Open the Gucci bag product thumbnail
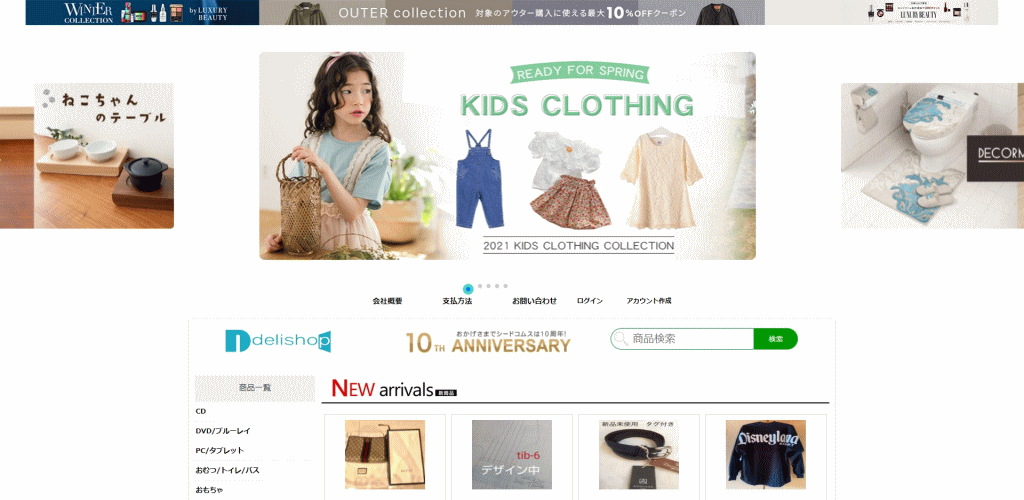Image resolution: width=1024 pixels, height=500 pixels. click(385, 455)
